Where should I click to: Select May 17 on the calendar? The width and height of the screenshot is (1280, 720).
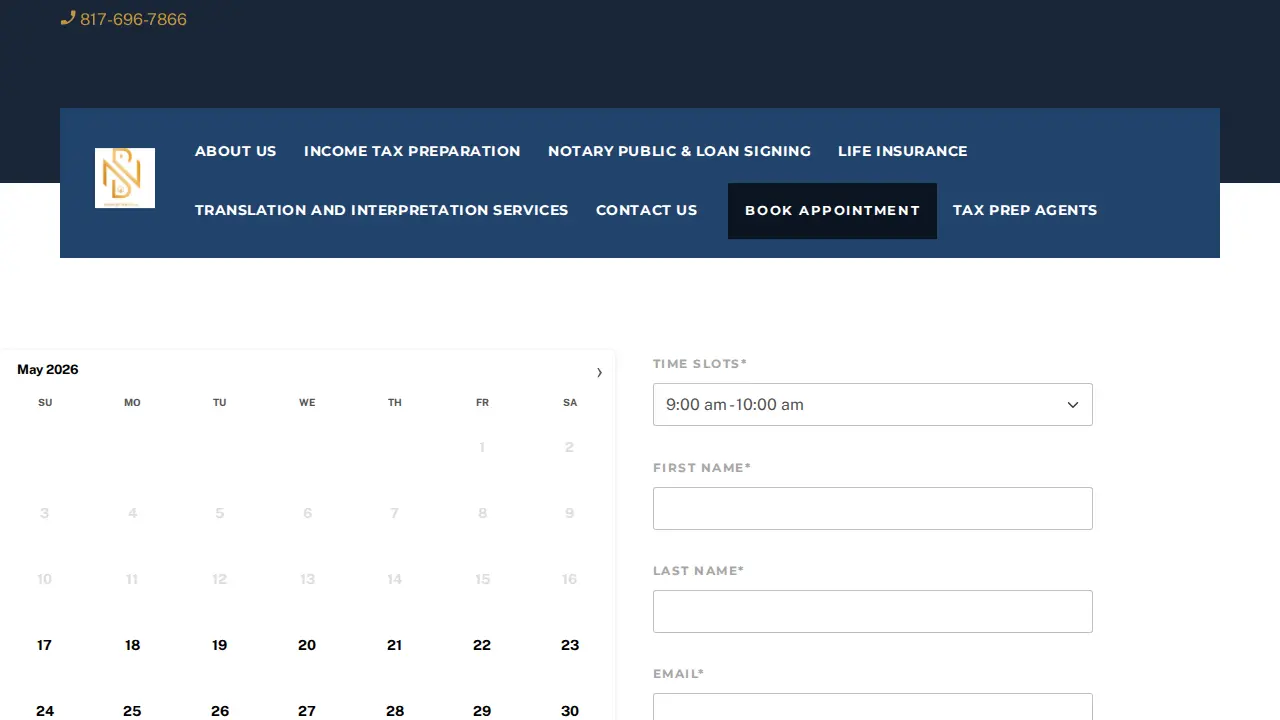(x=44, y=645)
